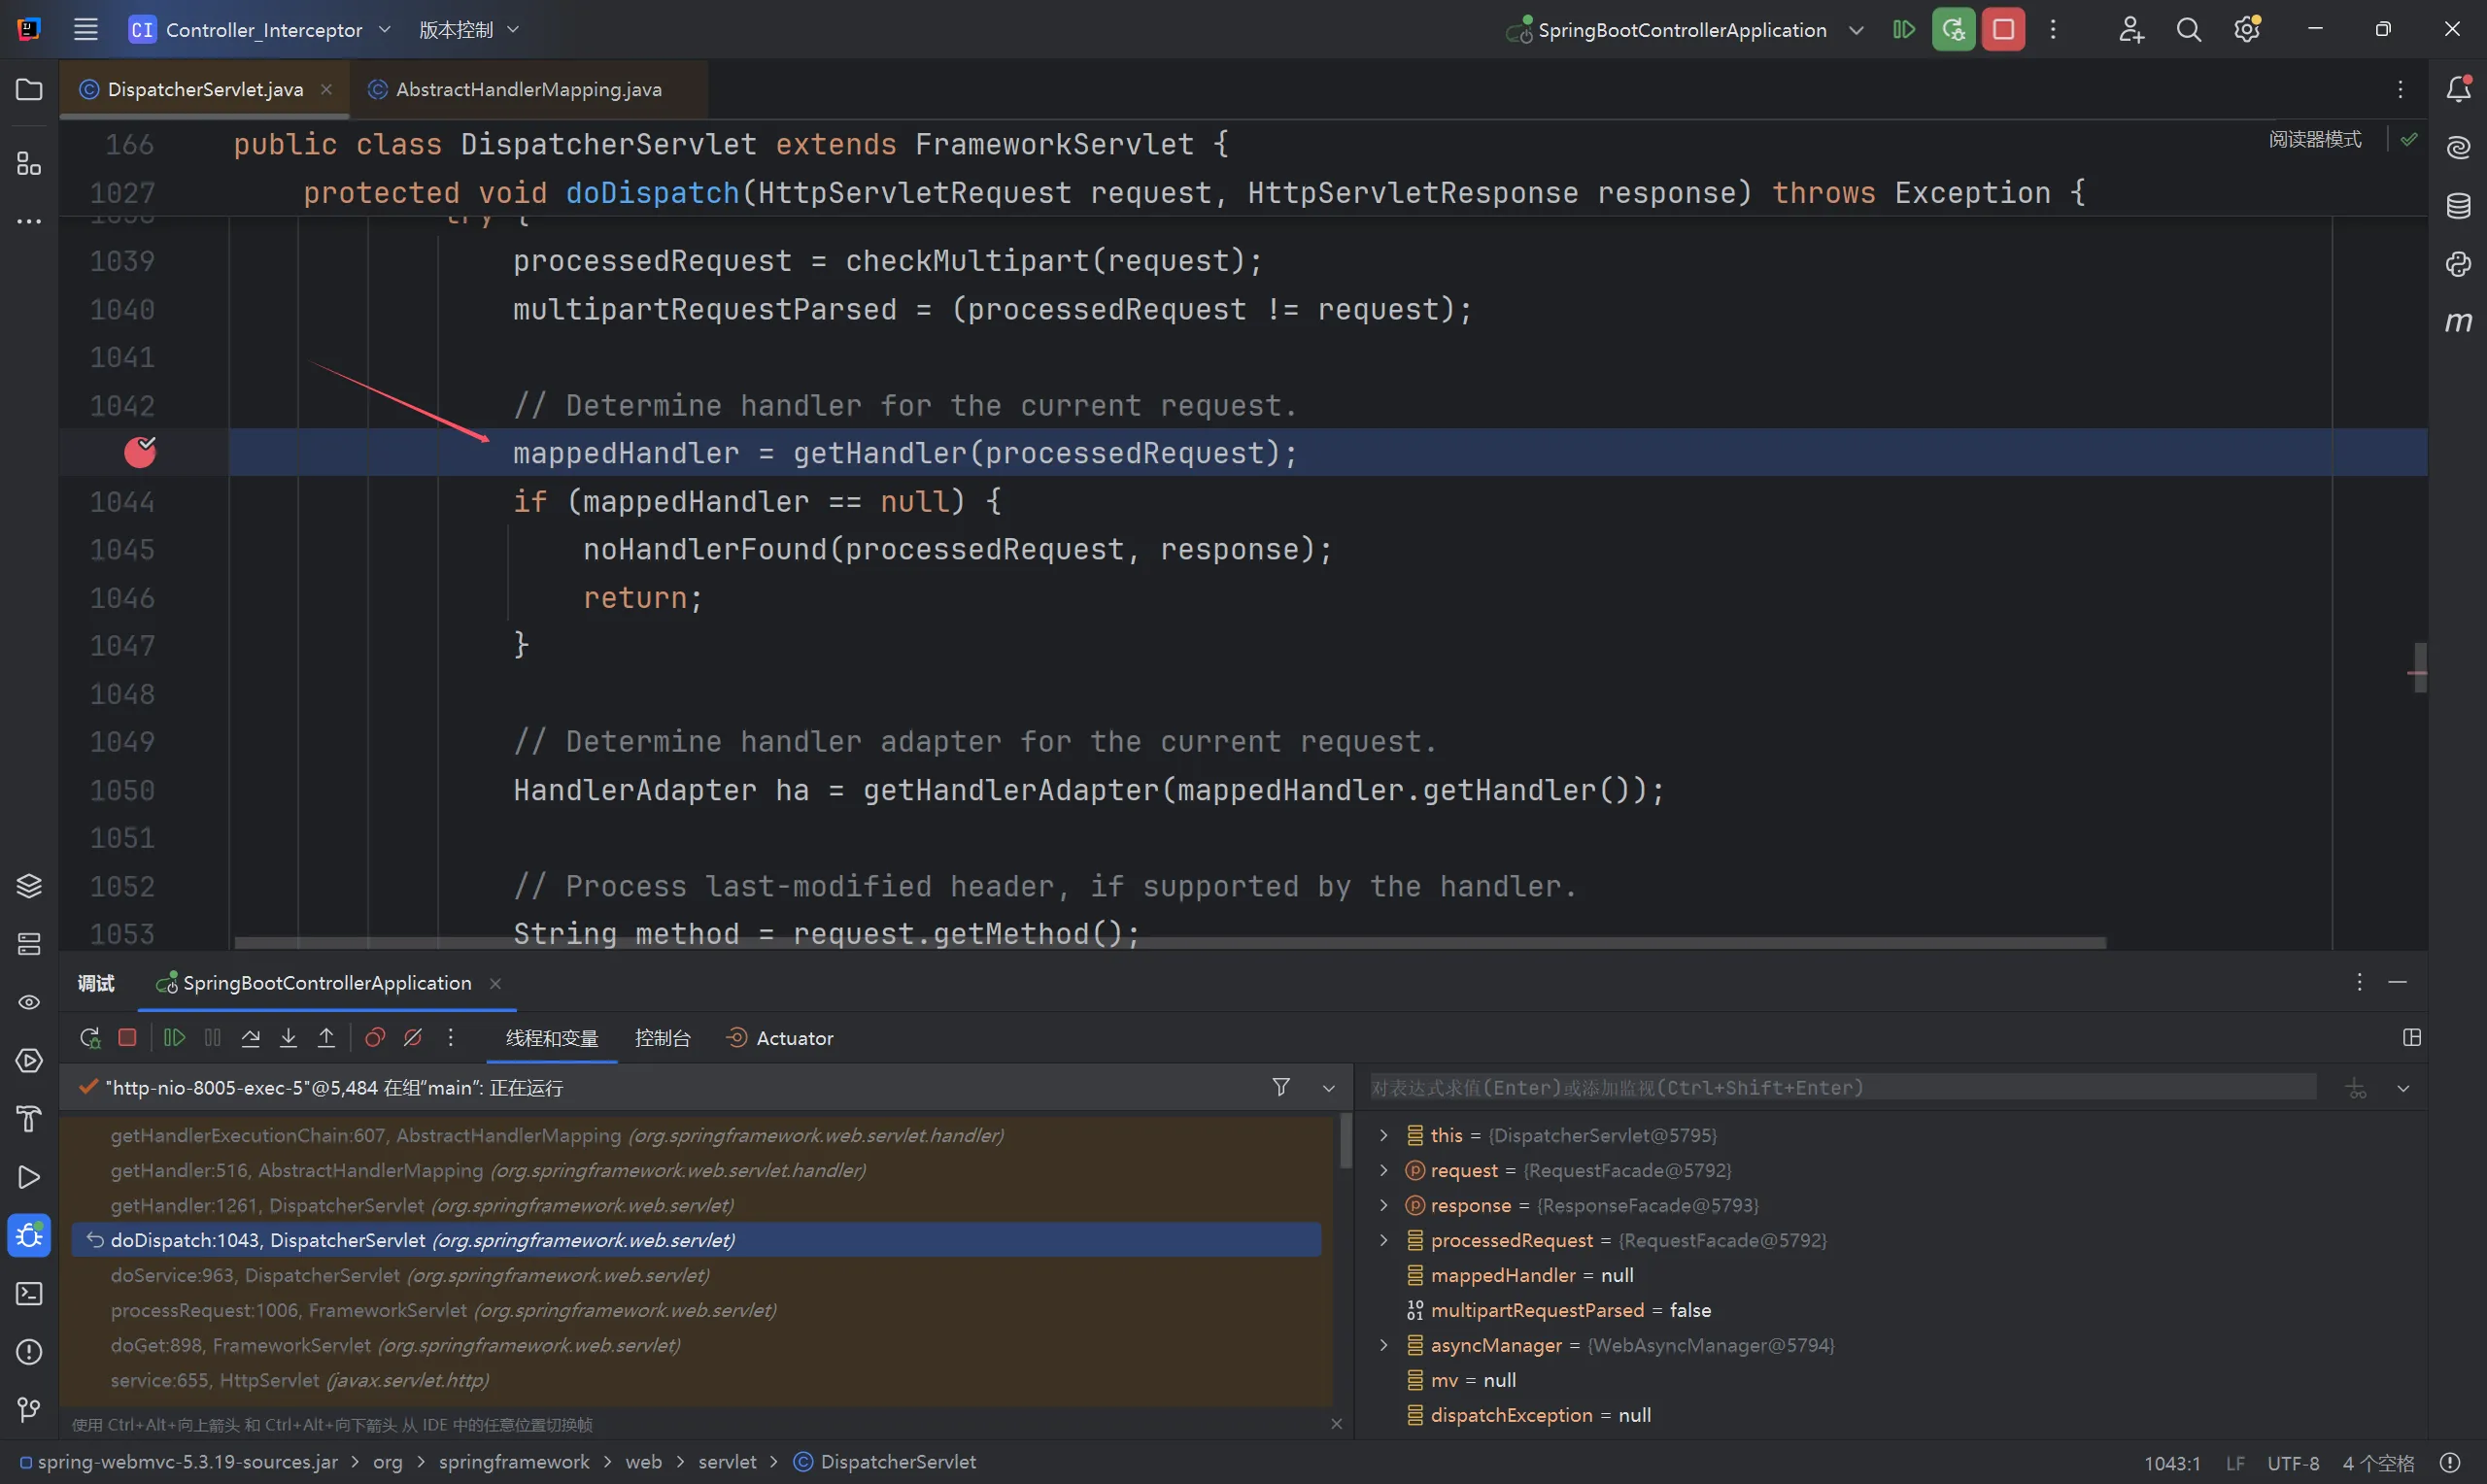Expand the 'this' variable node
The width and height of the screenshot is (2487, 1484).
[1384, 1135]
